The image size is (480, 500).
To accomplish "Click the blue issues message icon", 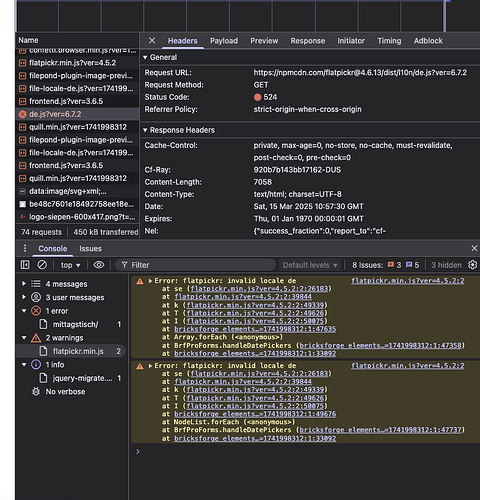I will click(x=409, y=265).
